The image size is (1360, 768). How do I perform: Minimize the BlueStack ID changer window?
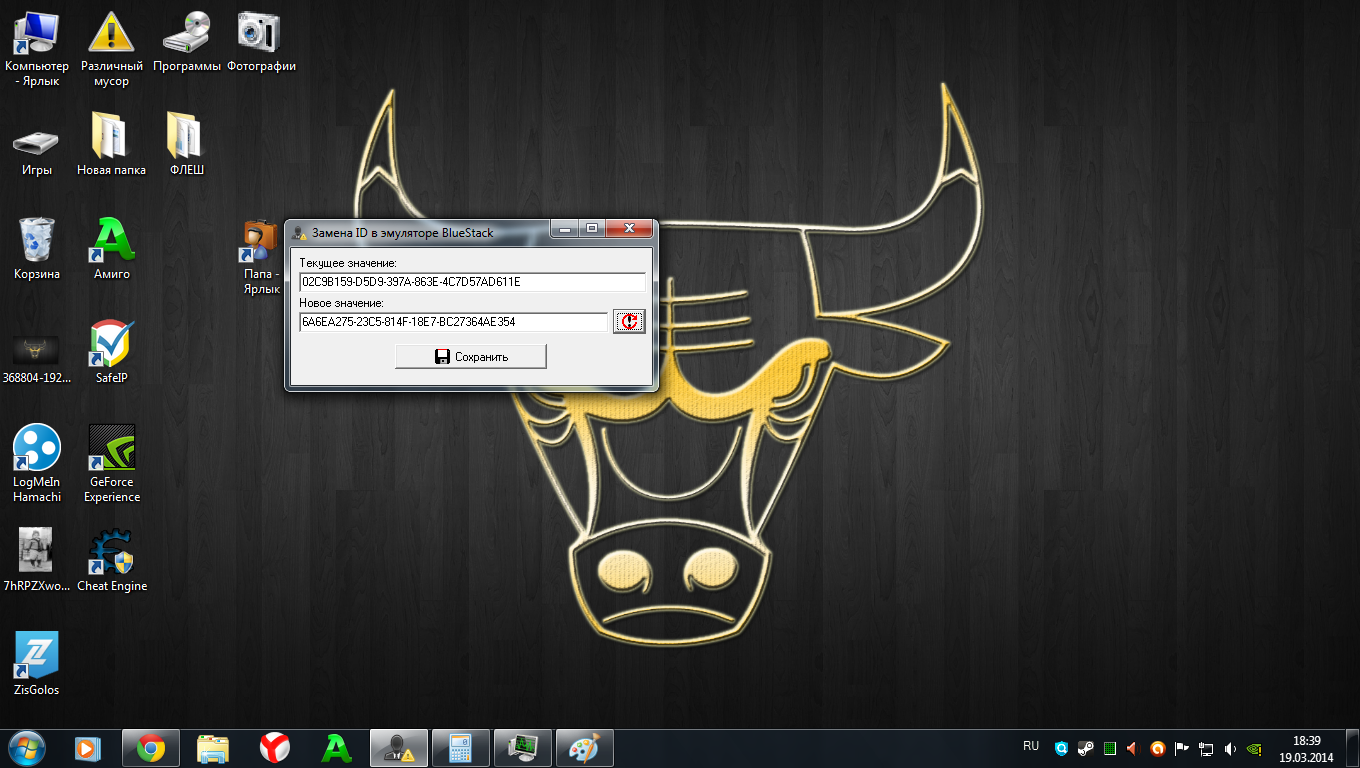(565, 229)
